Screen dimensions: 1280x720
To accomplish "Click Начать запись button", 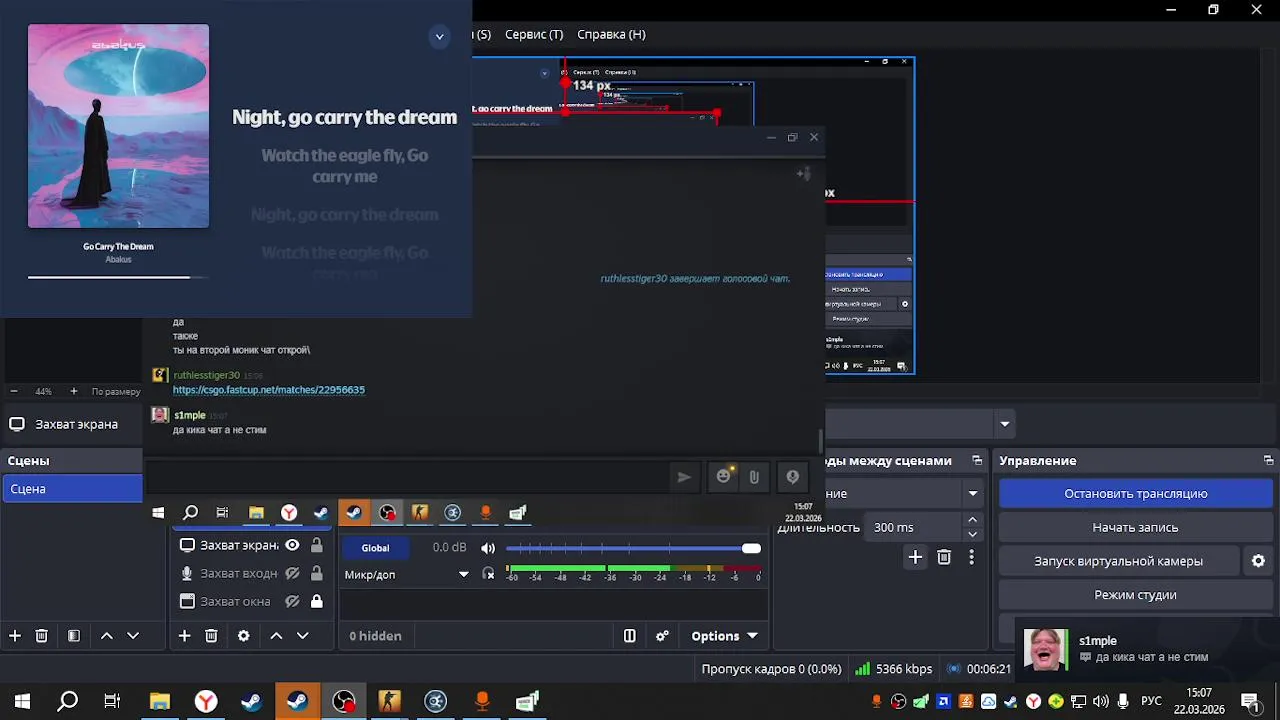I will (x=1135, y=527).
